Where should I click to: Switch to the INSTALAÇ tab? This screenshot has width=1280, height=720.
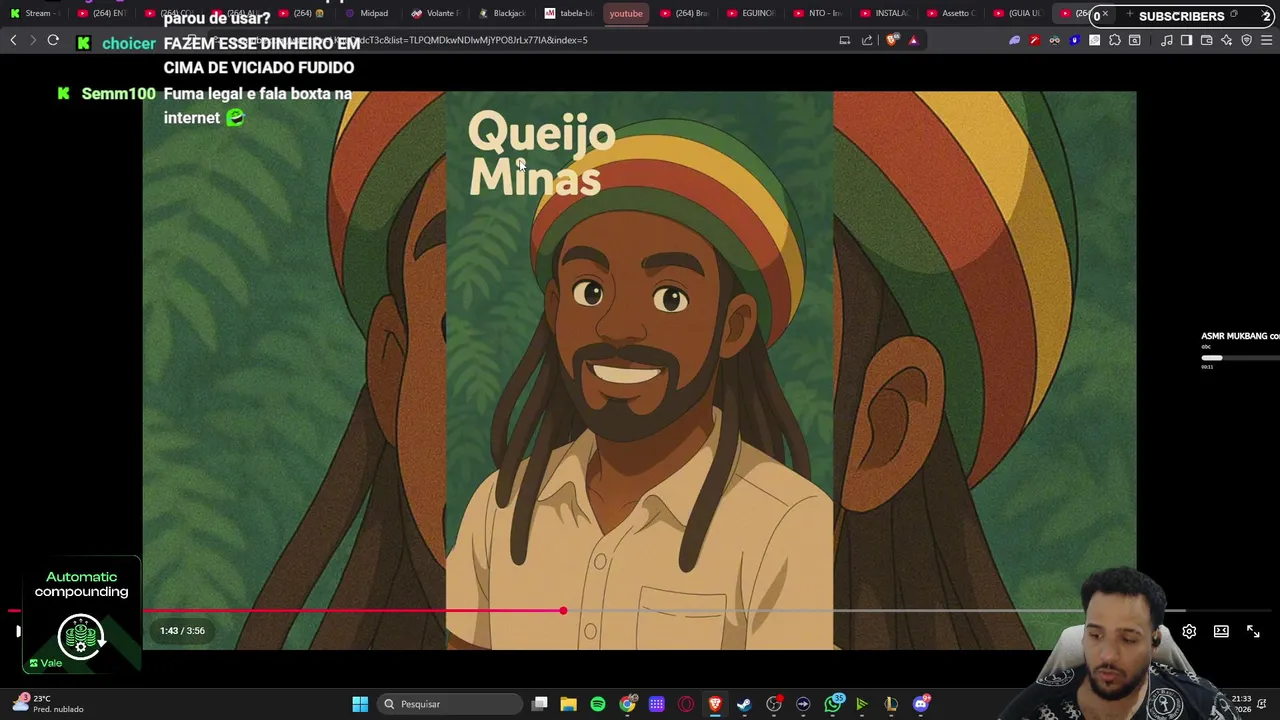(x=885, y=13)
